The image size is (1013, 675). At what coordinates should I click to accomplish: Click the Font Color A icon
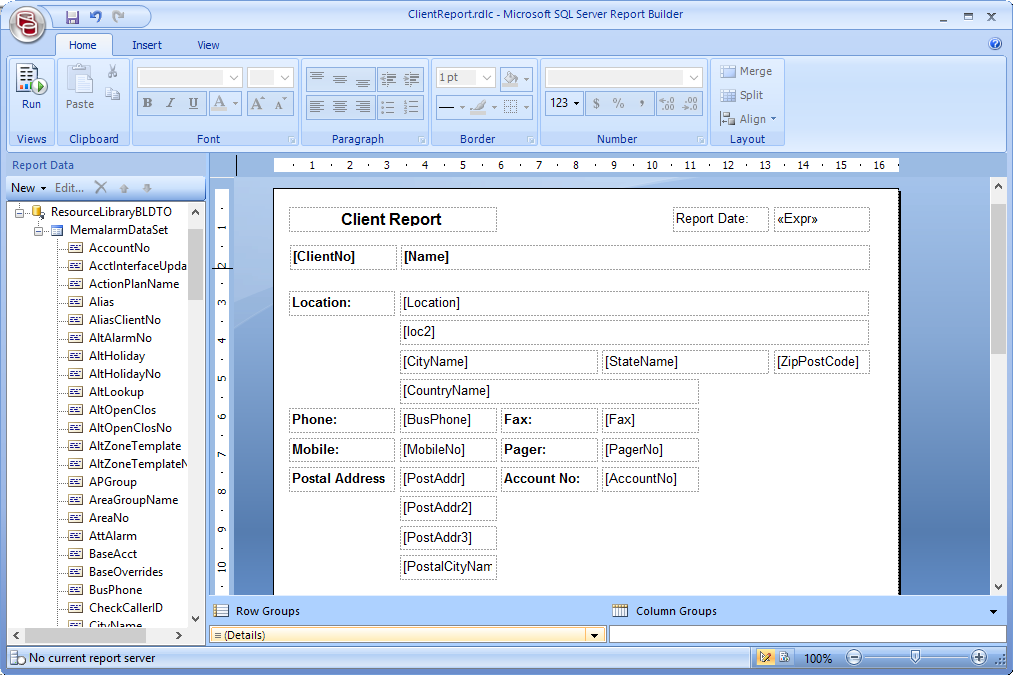click(x=220, y=103)
